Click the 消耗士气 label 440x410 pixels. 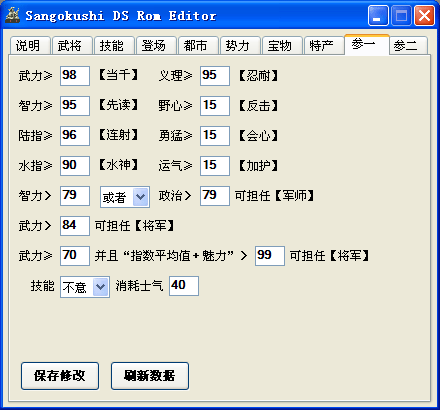139,286
